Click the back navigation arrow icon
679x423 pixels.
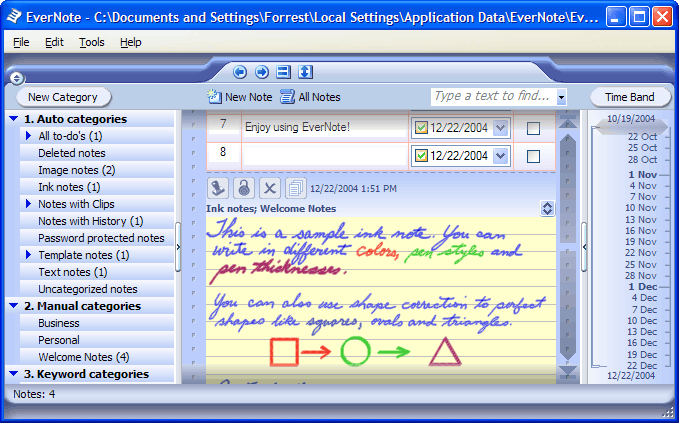(x=240, y=72)
